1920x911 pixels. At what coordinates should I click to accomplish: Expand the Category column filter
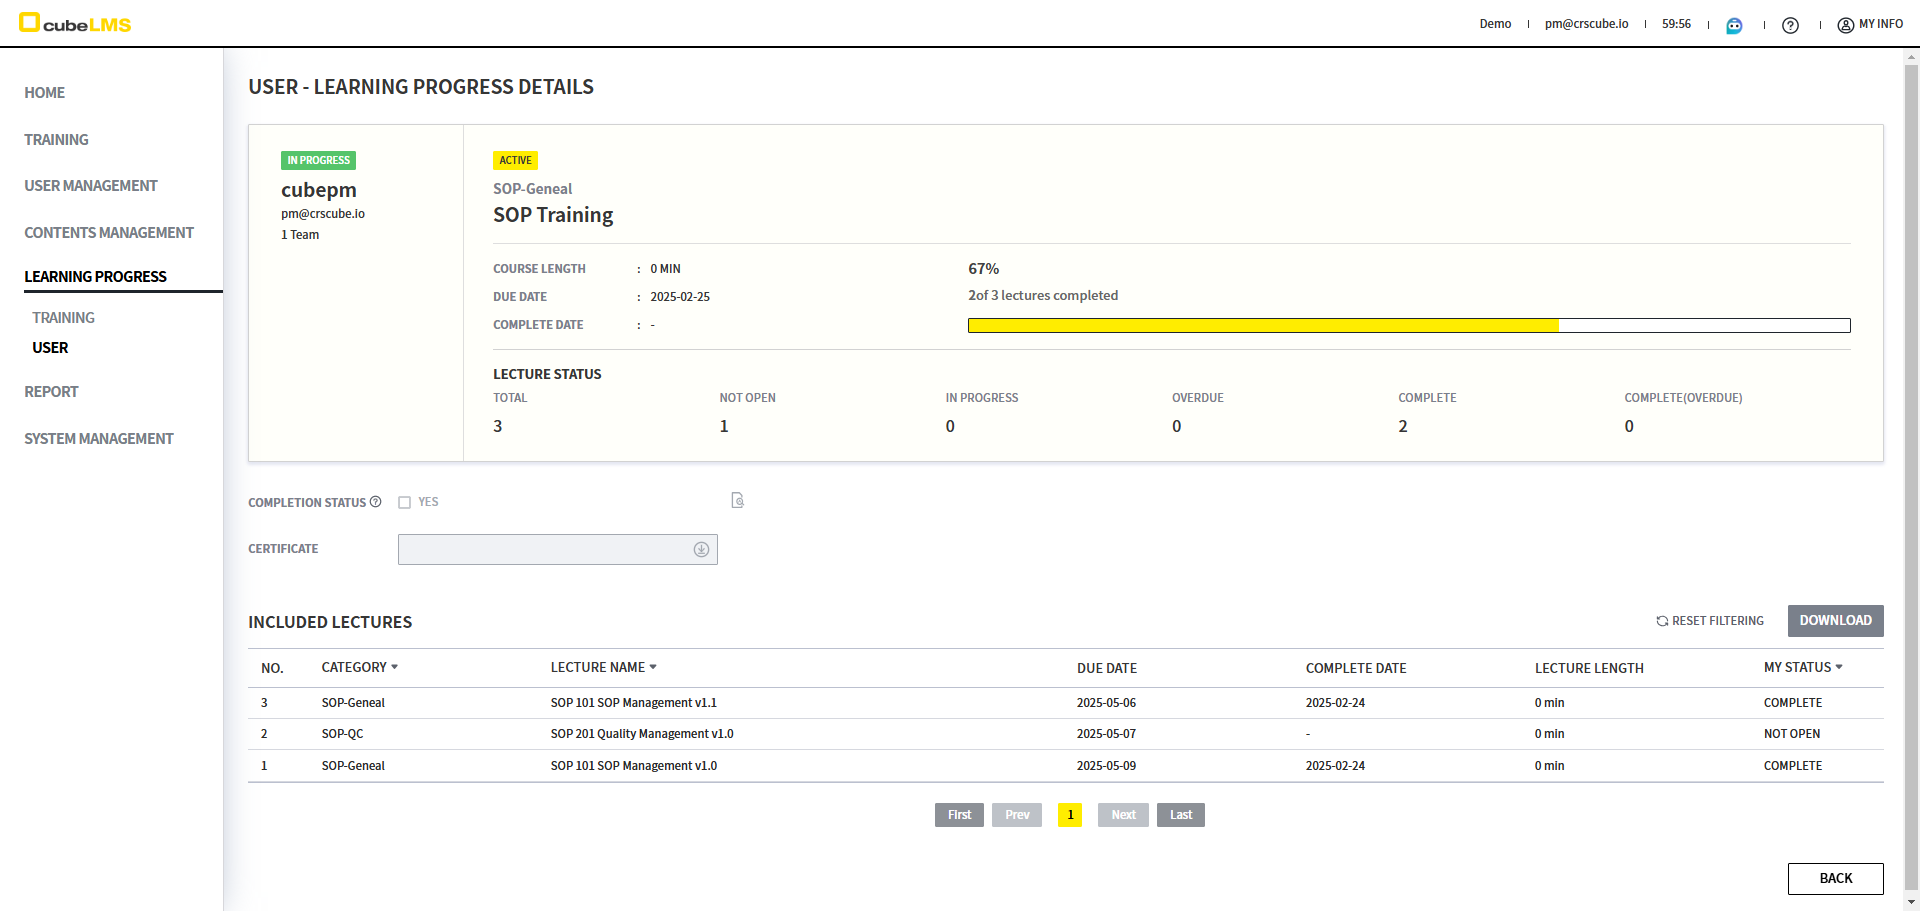coord(395,667)
